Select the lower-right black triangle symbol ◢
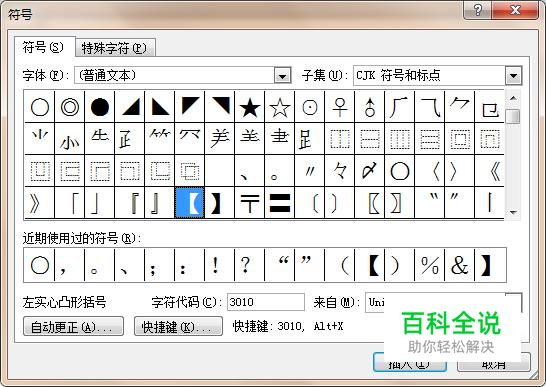The image size is (546, 387). (130, 107)
